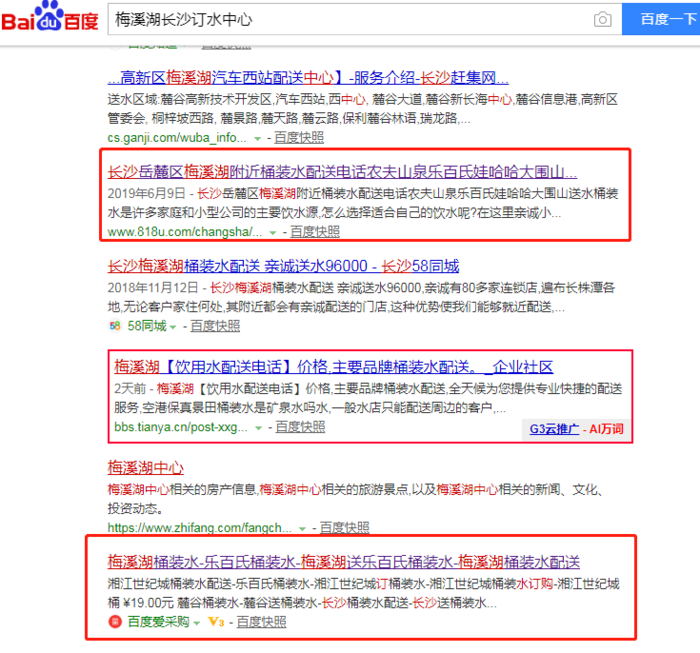Open the 梅溪湖中心 result title
The width and height of the screenshot is (700, 653).
point(146,468)
